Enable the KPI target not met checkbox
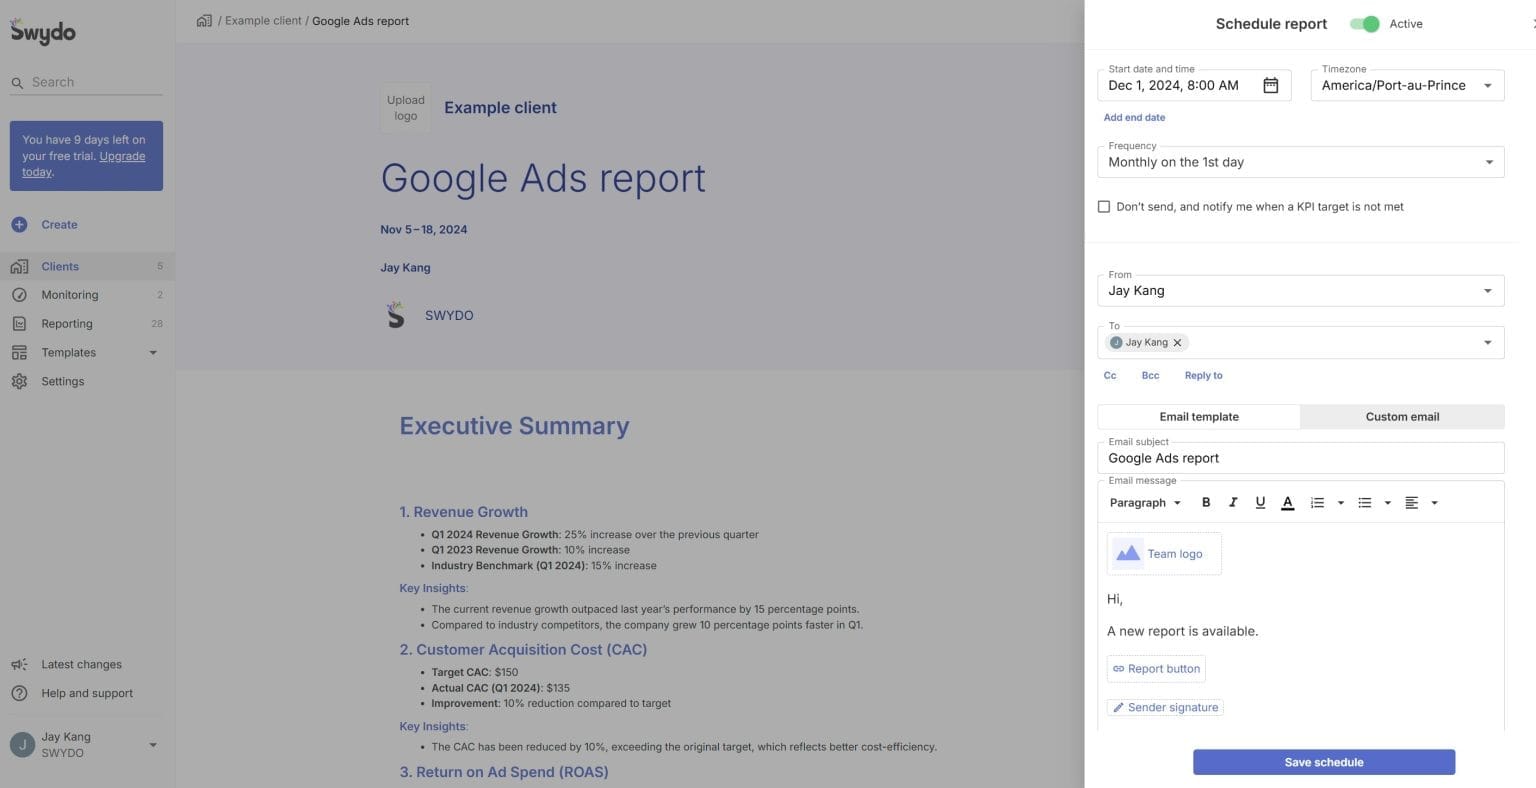 pos(1104,206)
